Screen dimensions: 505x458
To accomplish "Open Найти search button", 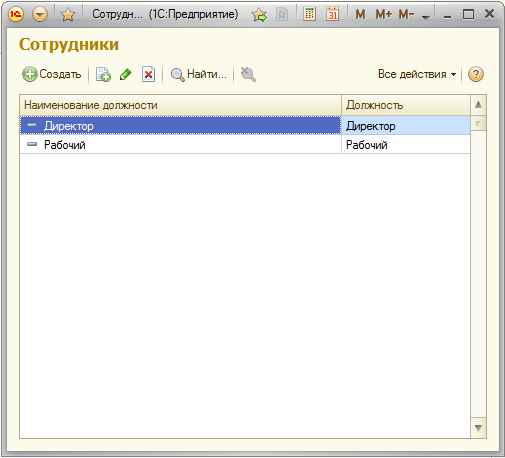I will pos(199,74).
